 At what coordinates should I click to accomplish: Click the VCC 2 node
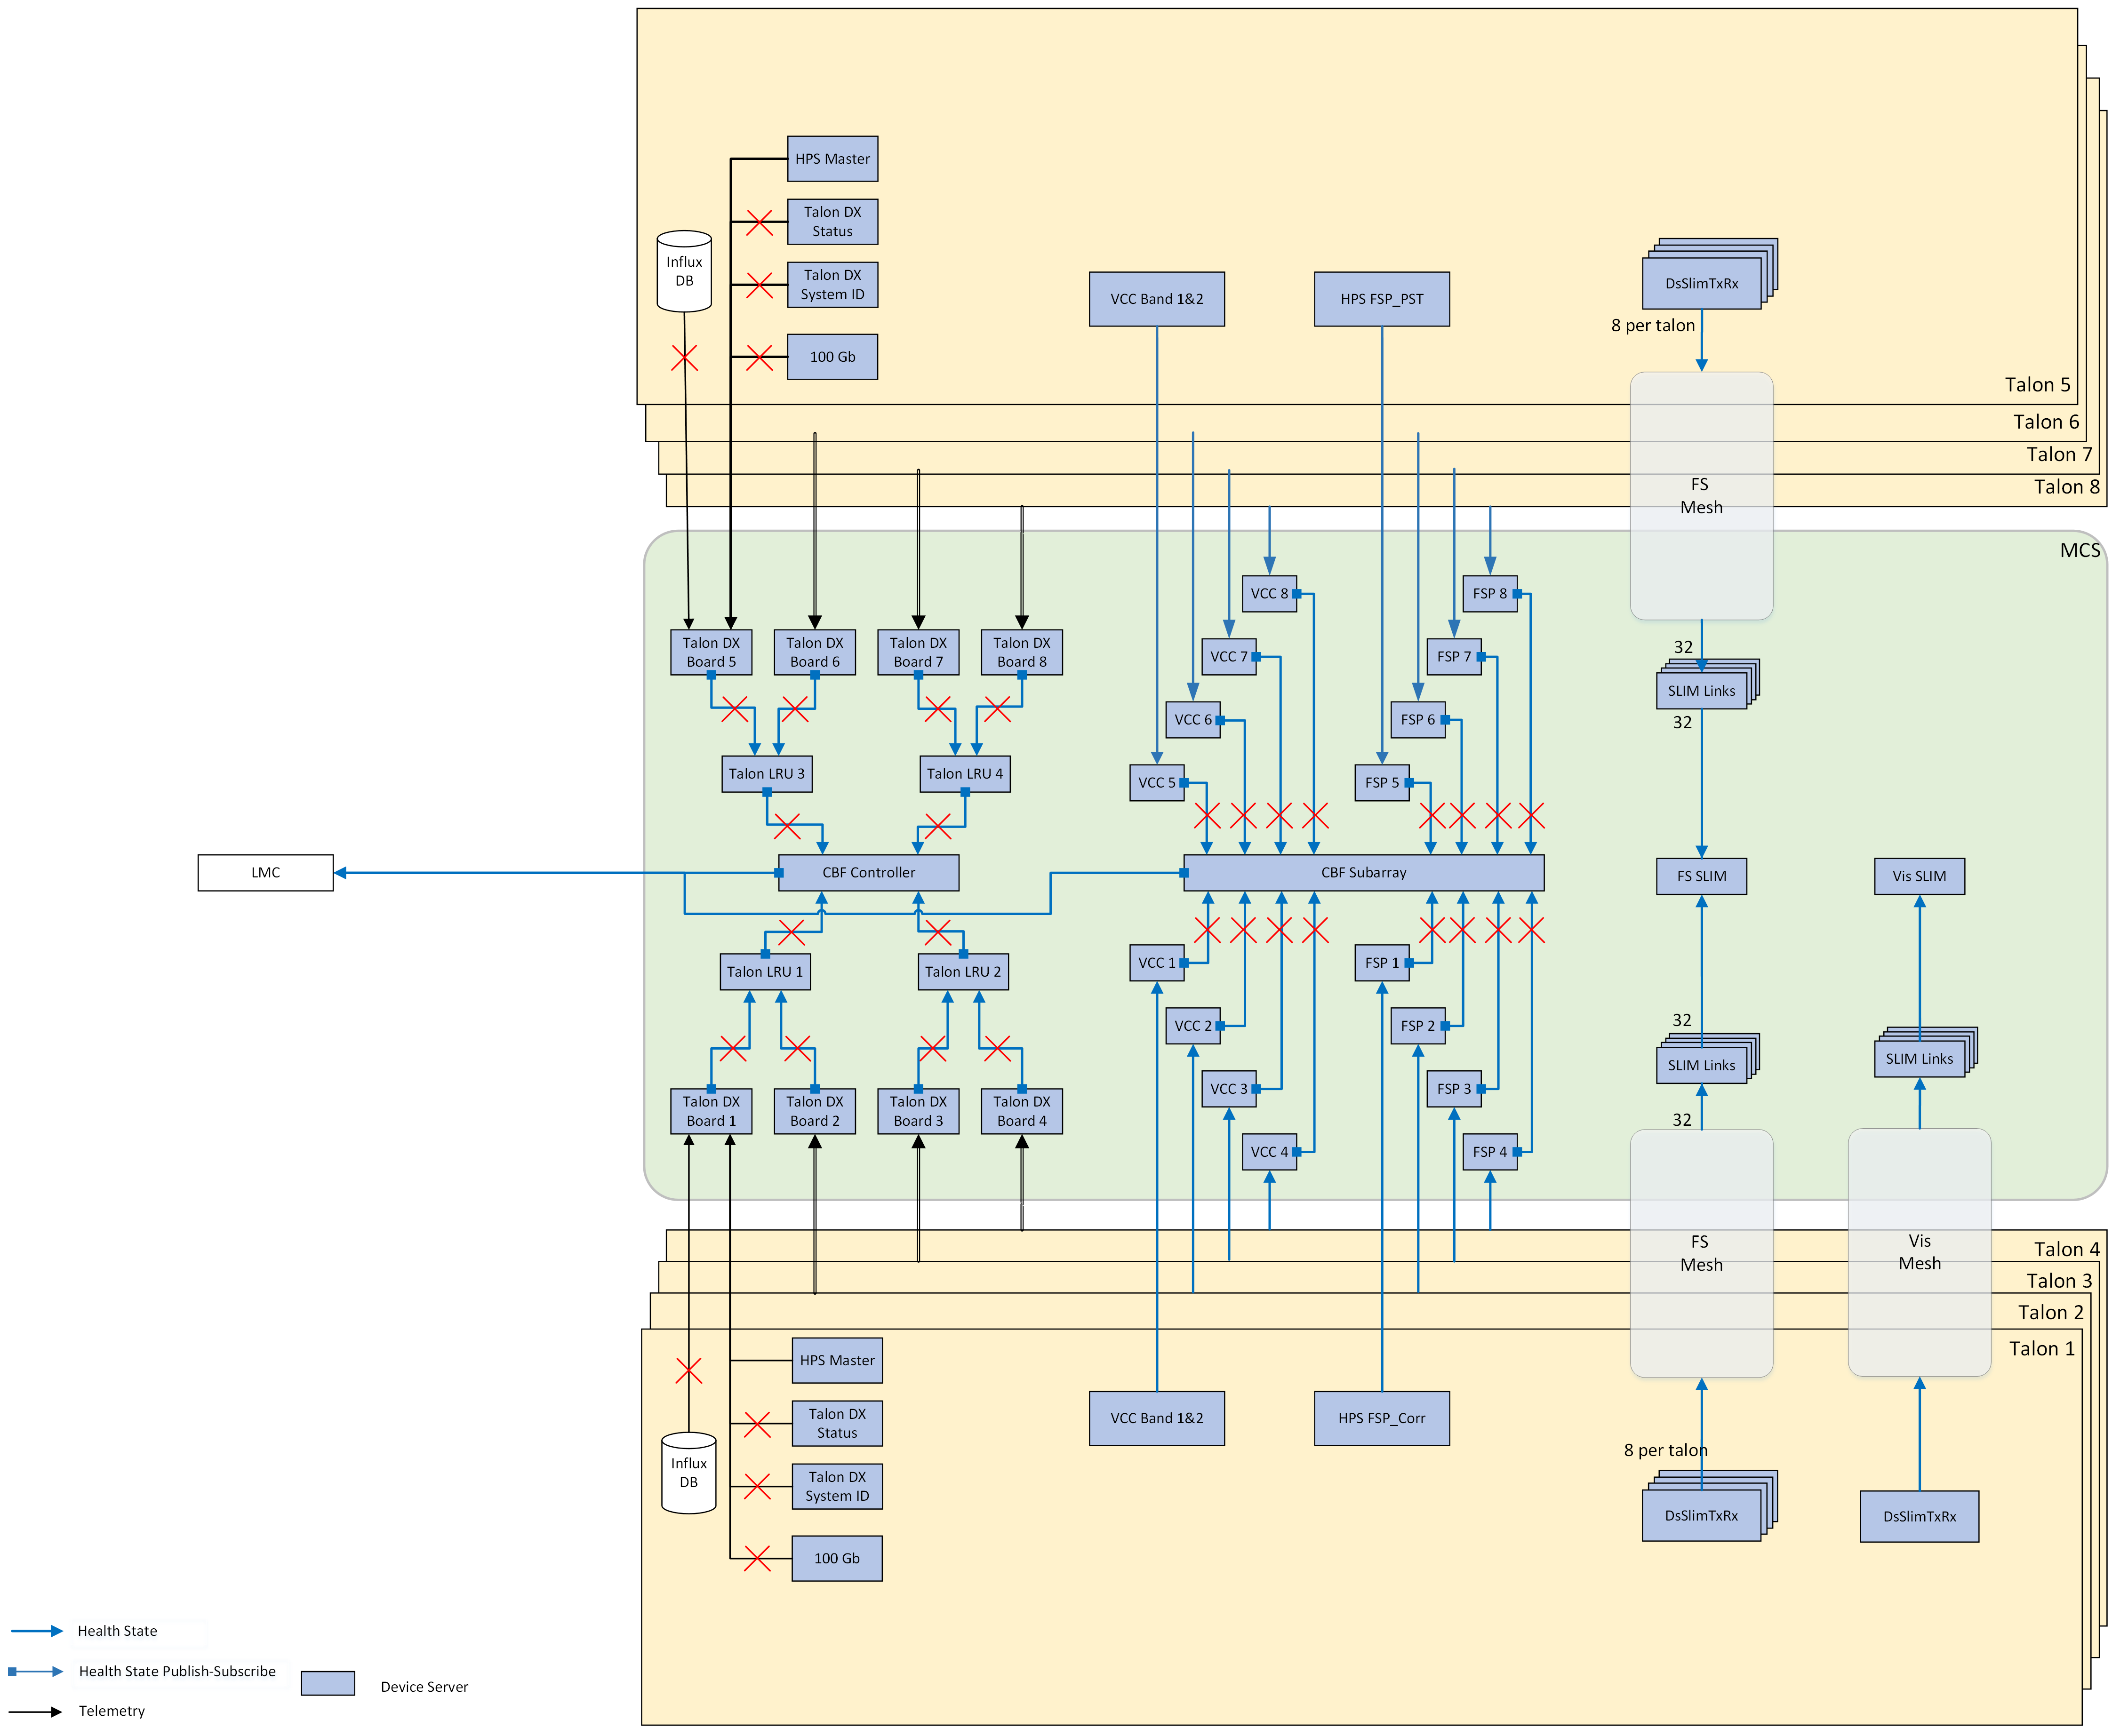1193,1026
